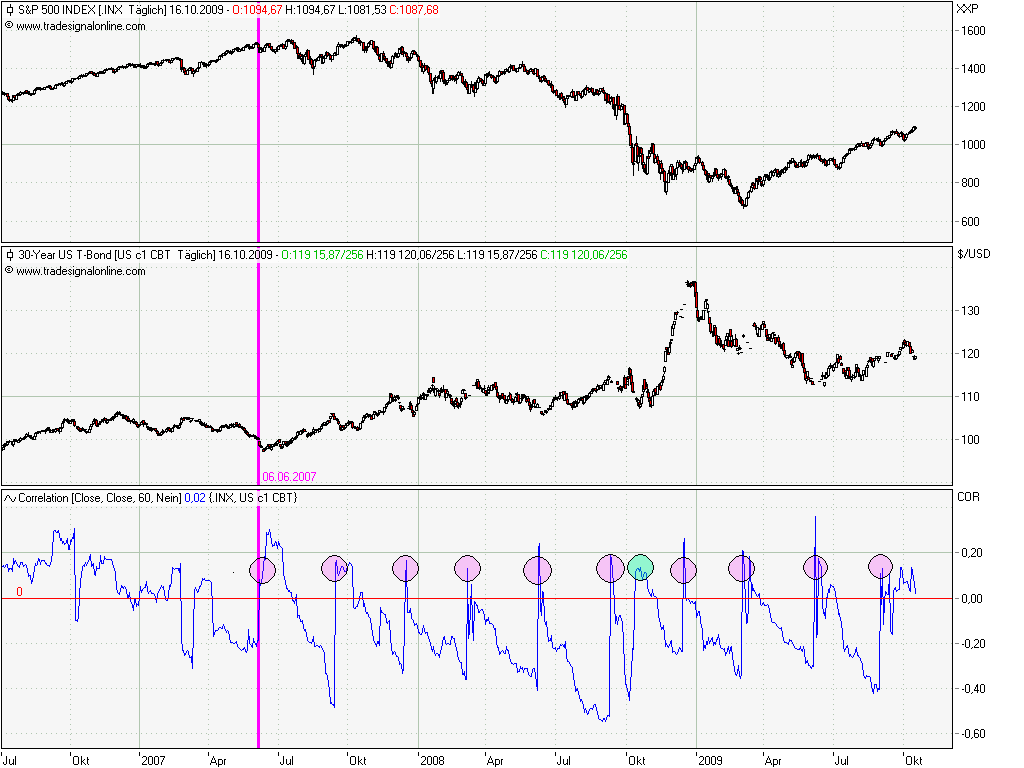Viewport: 1024px width, 768px height.
Task: Click the -0,40 correlation axis label
Action: [971, 689]
